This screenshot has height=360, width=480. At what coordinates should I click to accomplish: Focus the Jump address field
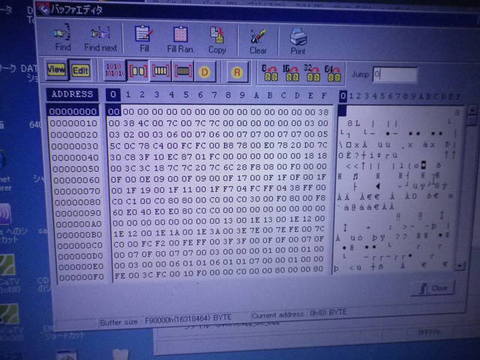[395, 74]
